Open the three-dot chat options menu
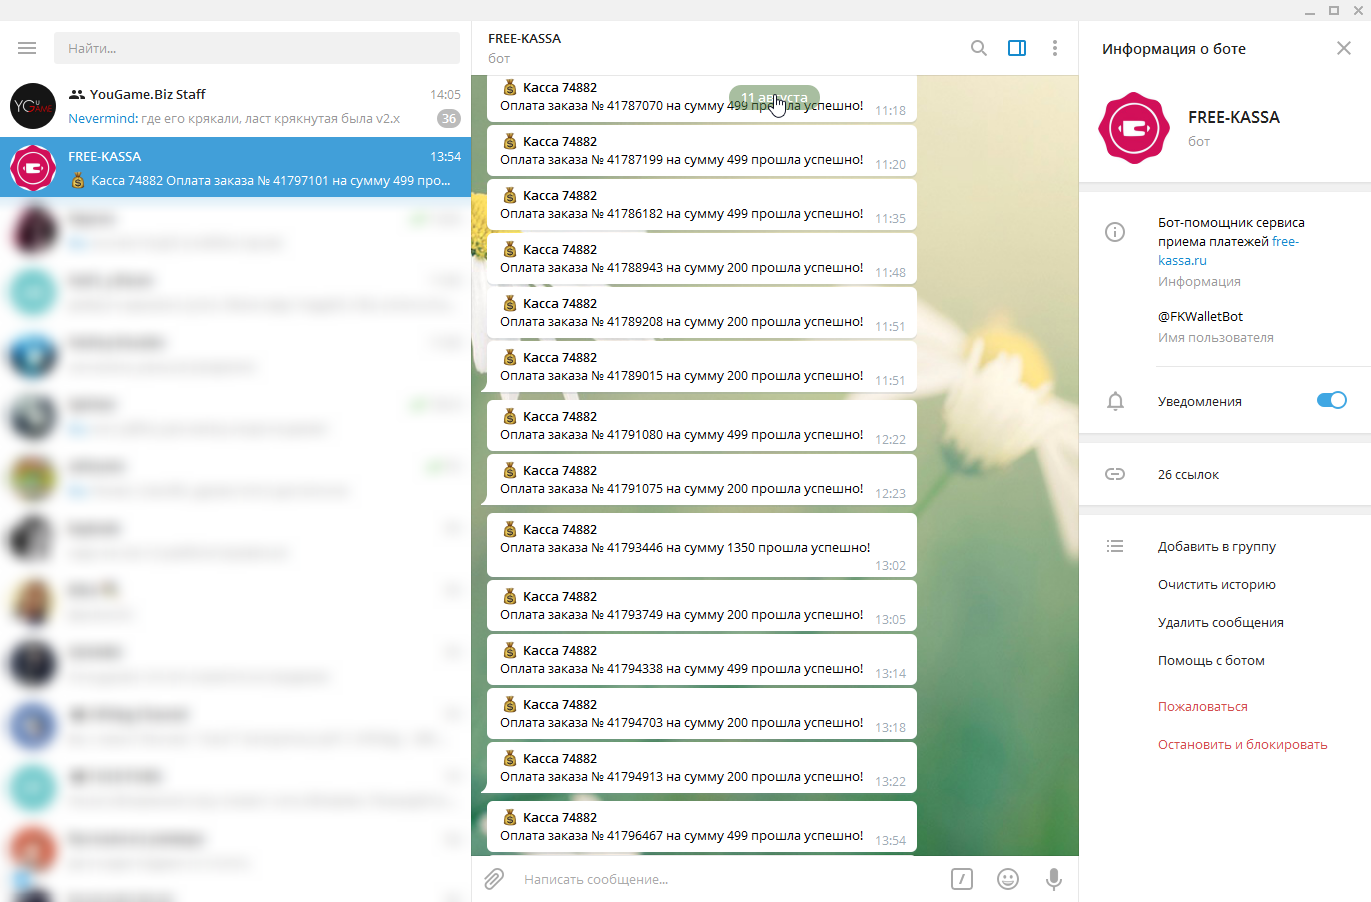The height and width of the screenshot is (902, 1371). pyautogui.click(x=1054, y=48)
